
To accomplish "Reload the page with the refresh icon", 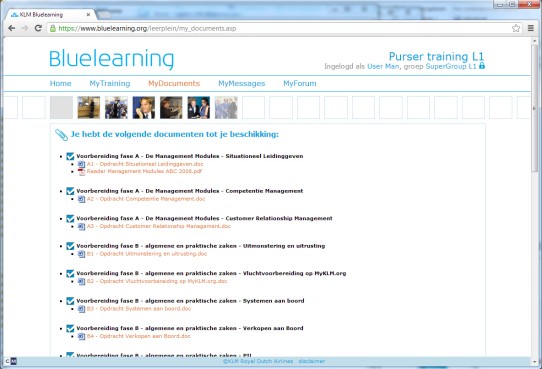I will tap(38, 28).
